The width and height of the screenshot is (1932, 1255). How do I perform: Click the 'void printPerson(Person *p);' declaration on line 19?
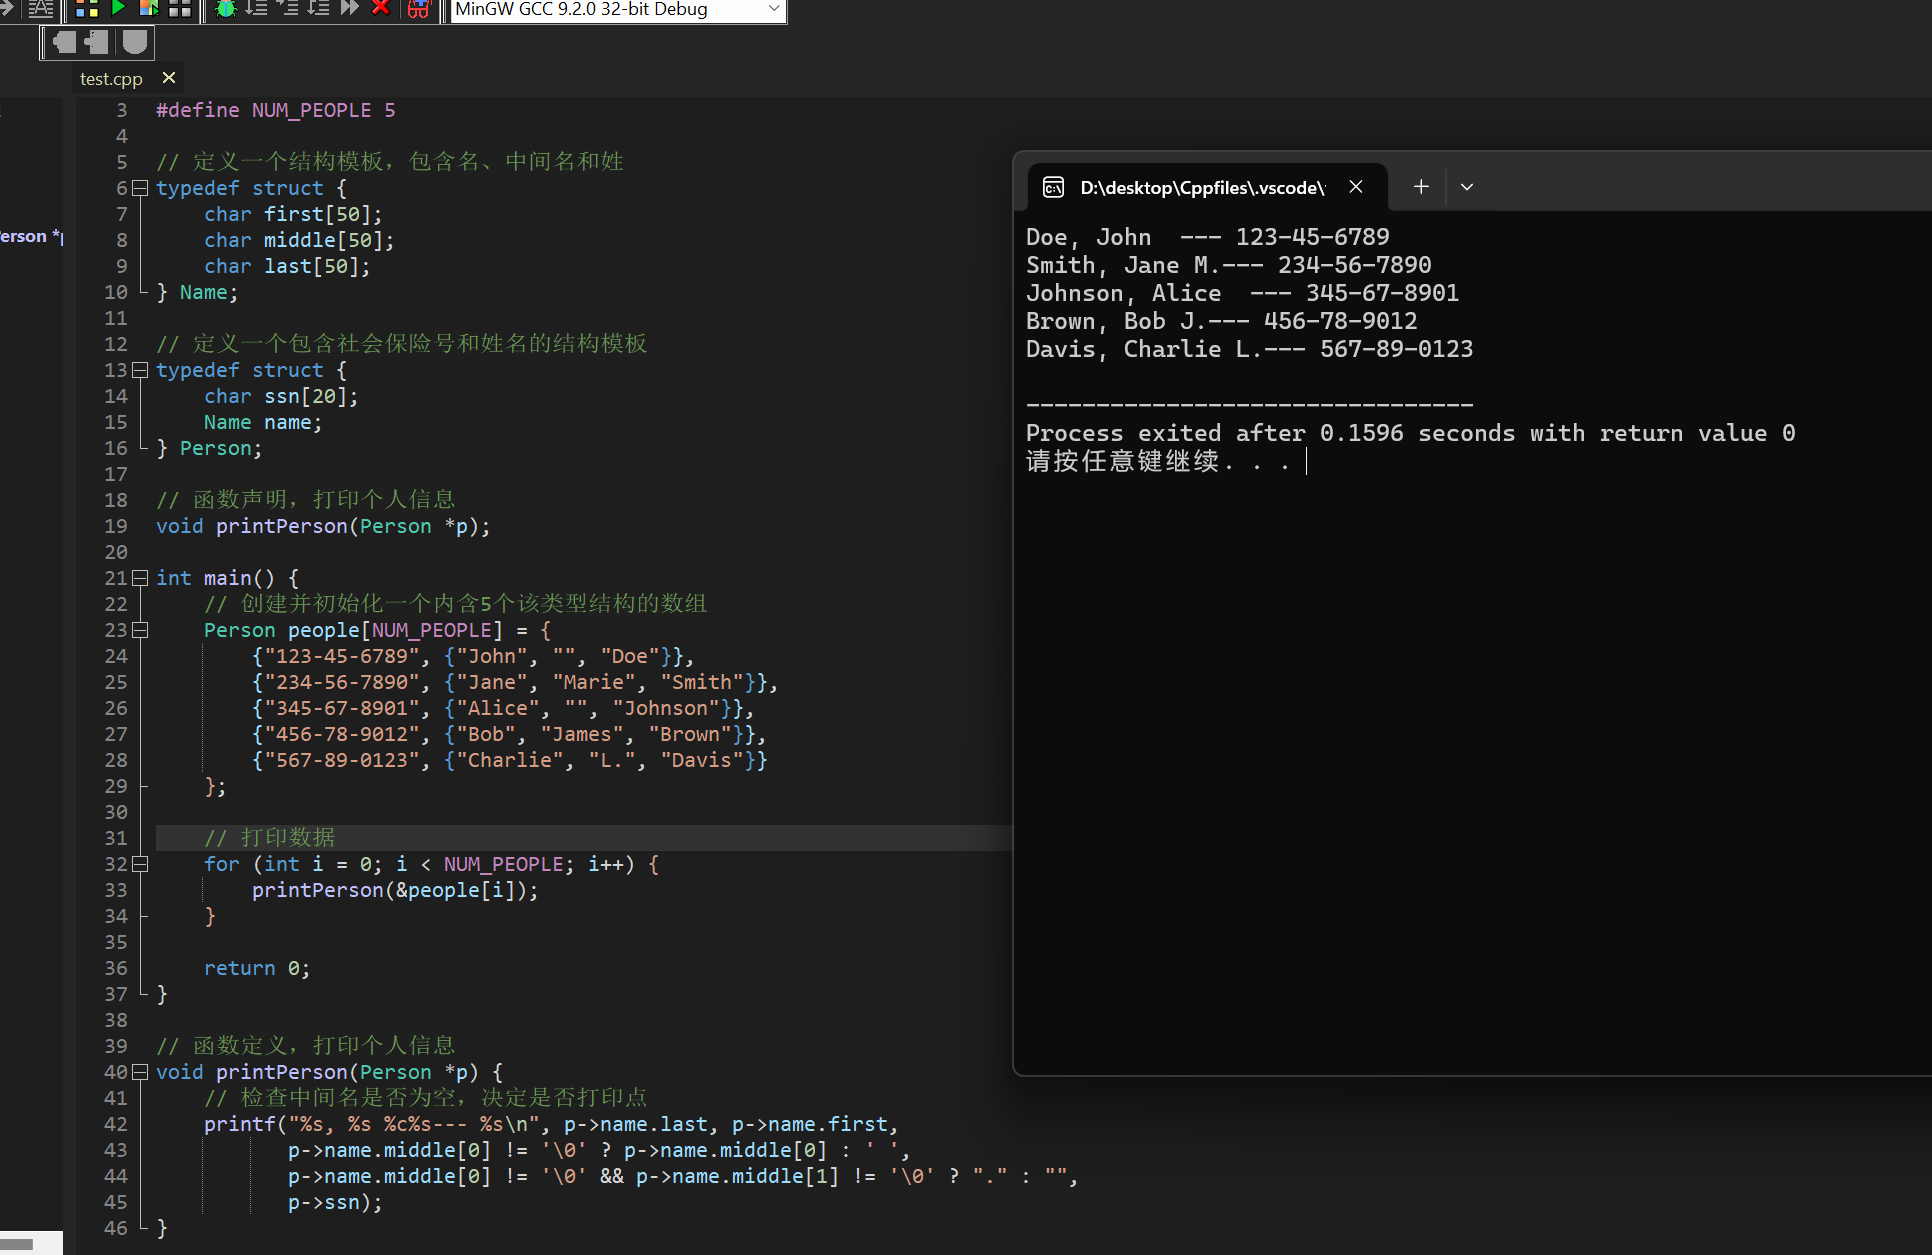[323, 526]
